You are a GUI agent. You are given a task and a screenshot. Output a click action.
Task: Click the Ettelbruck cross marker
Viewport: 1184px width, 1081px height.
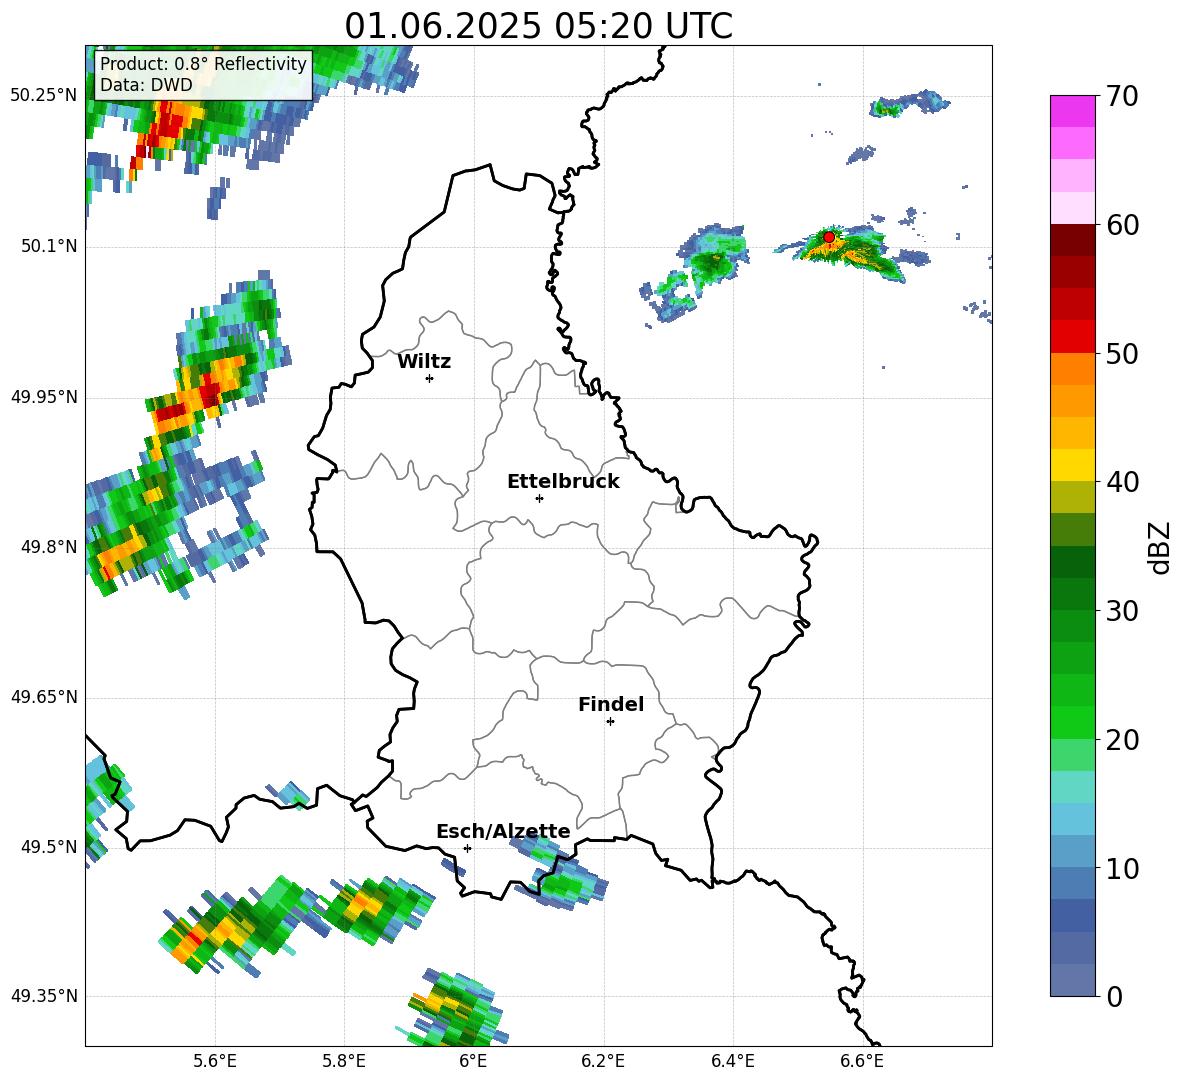[x=539, y=498]
